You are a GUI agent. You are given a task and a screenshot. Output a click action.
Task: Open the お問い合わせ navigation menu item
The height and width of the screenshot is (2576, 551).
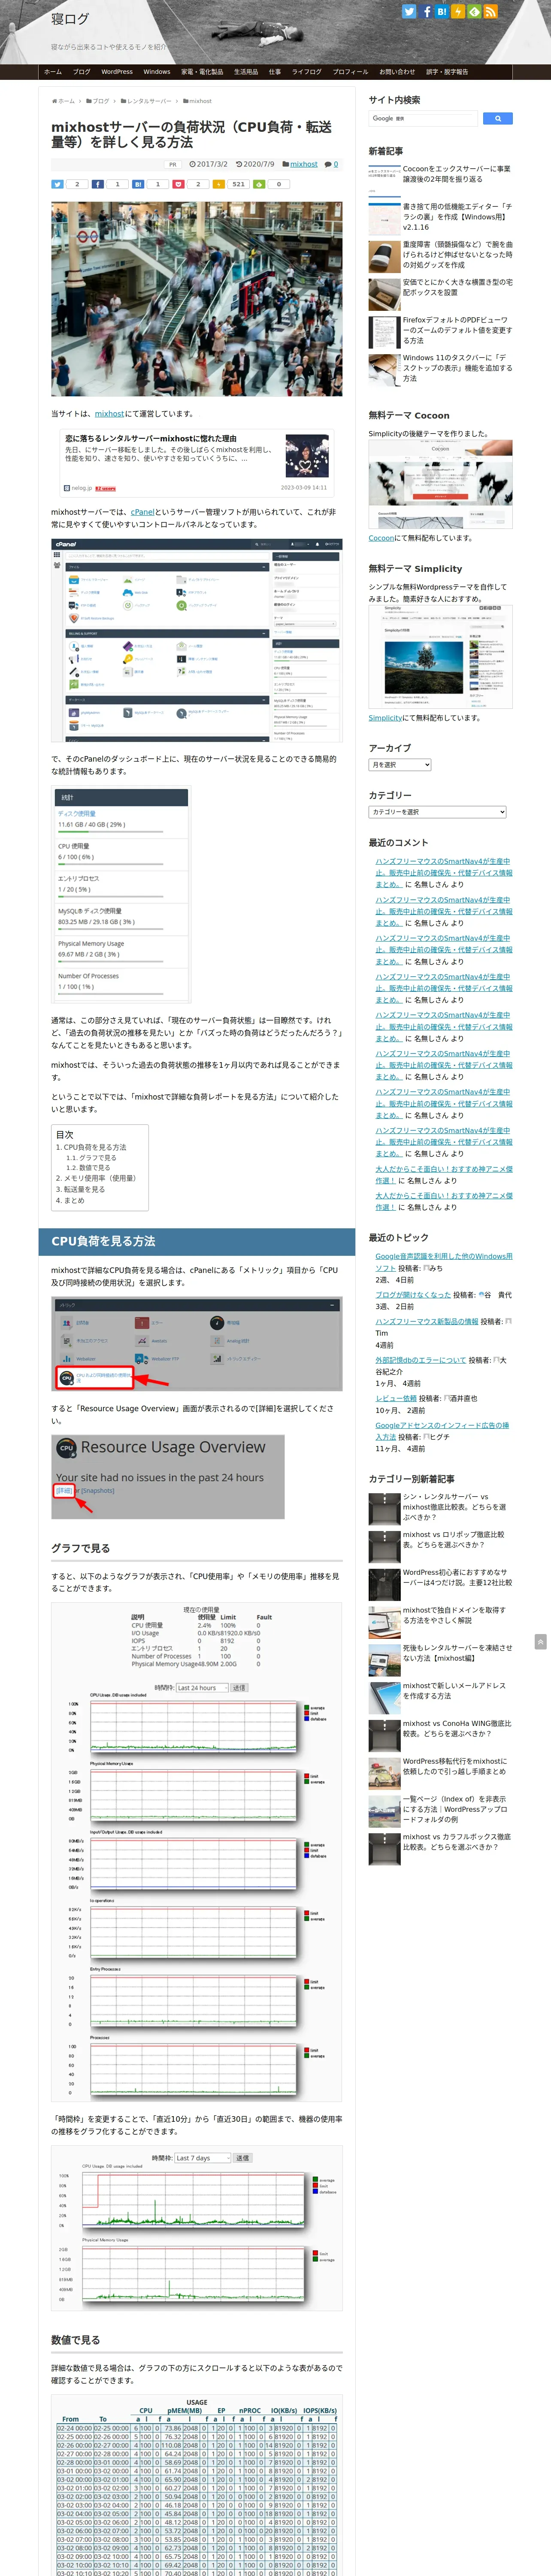point(397,72)
